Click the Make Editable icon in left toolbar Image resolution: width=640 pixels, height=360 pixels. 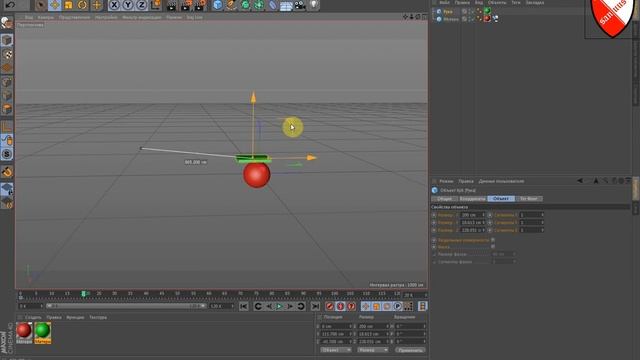tap(7, 23)
